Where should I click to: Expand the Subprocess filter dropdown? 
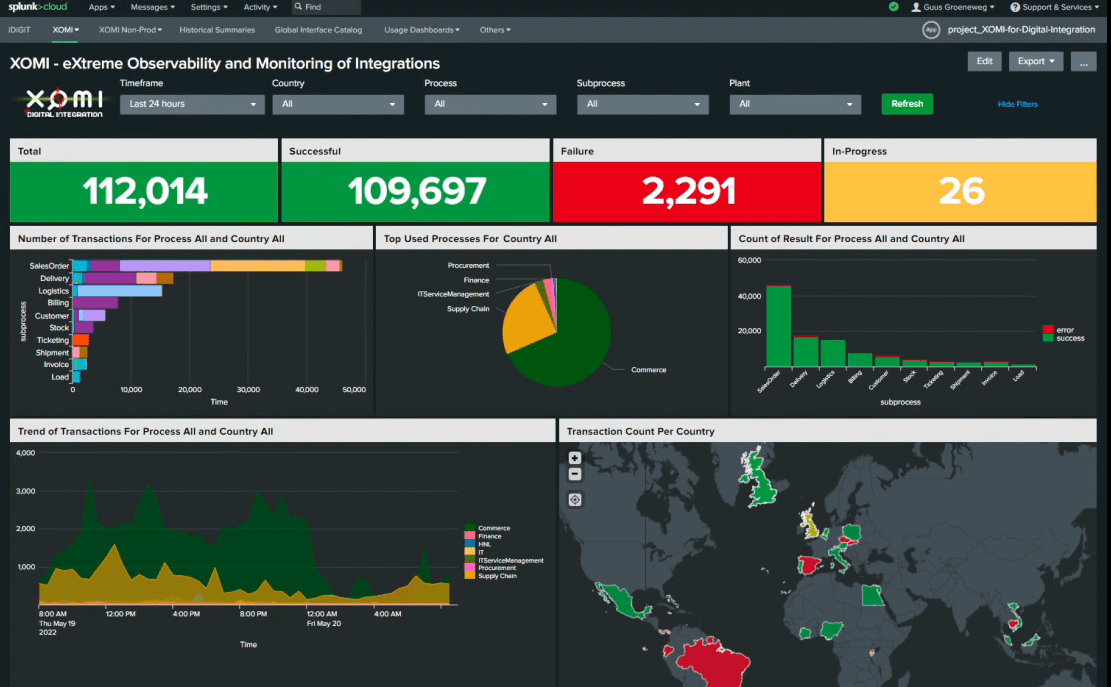pos(643,104)
